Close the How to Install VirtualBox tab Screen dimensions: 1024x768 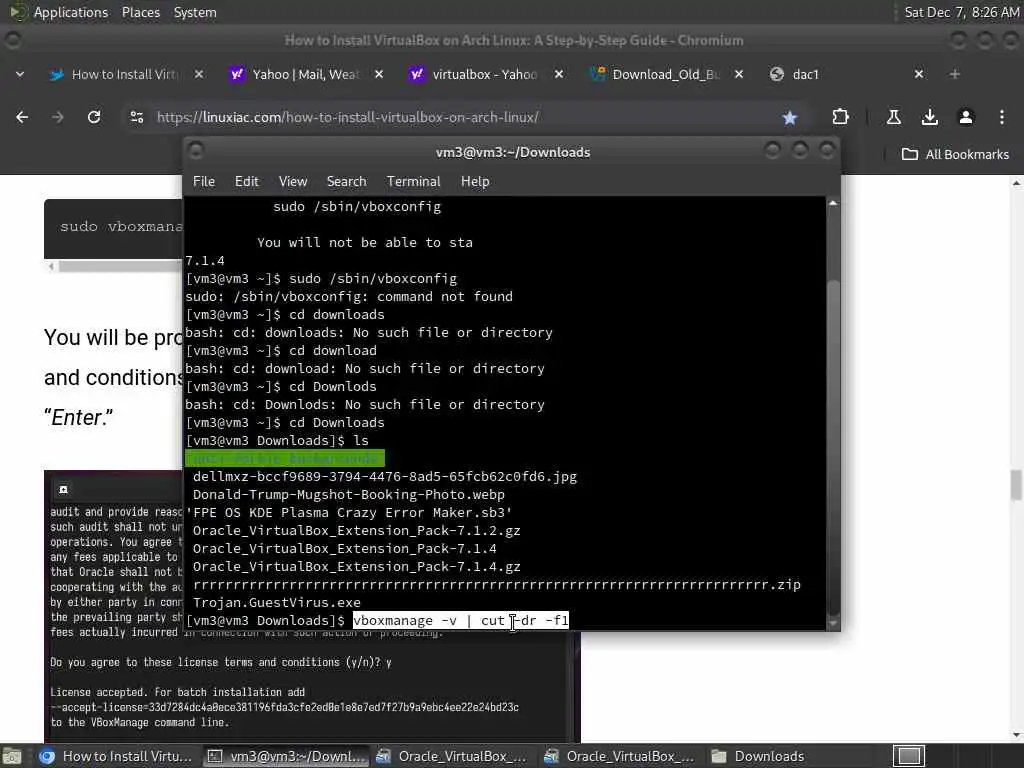pos(199,74)
